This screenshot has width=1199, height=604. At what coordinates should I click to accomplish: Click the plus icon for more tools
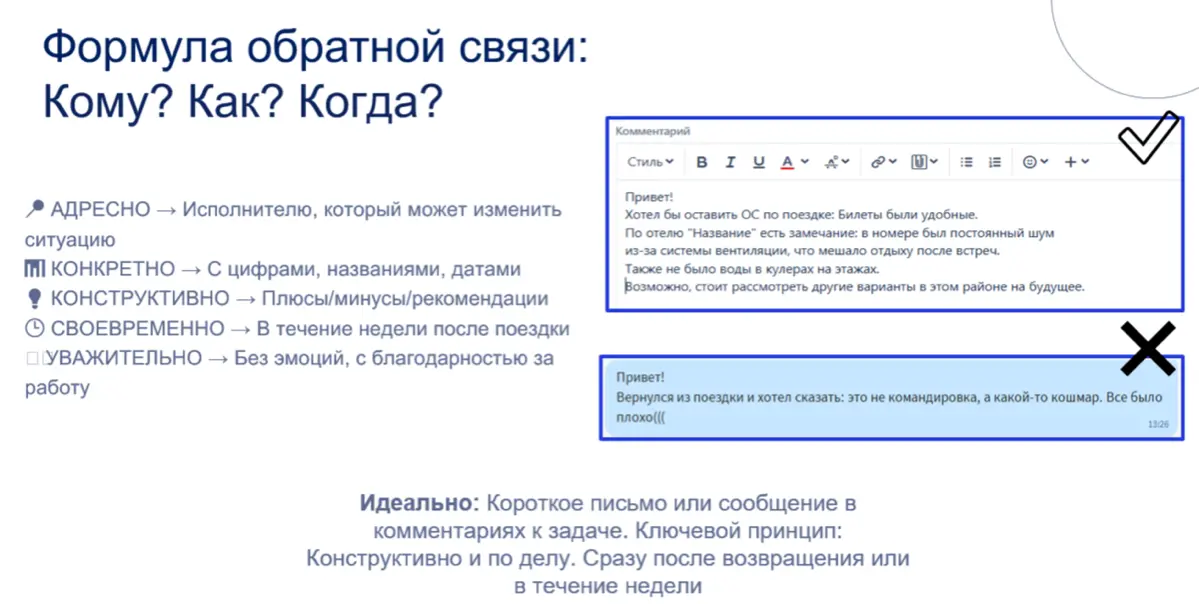pos(1071,161)
